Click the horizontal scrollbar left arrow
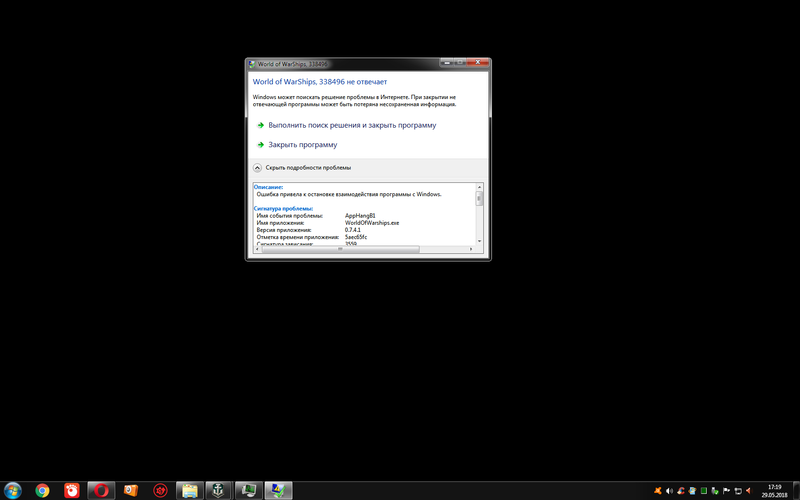The image size is (800, 500). point(257,249)
